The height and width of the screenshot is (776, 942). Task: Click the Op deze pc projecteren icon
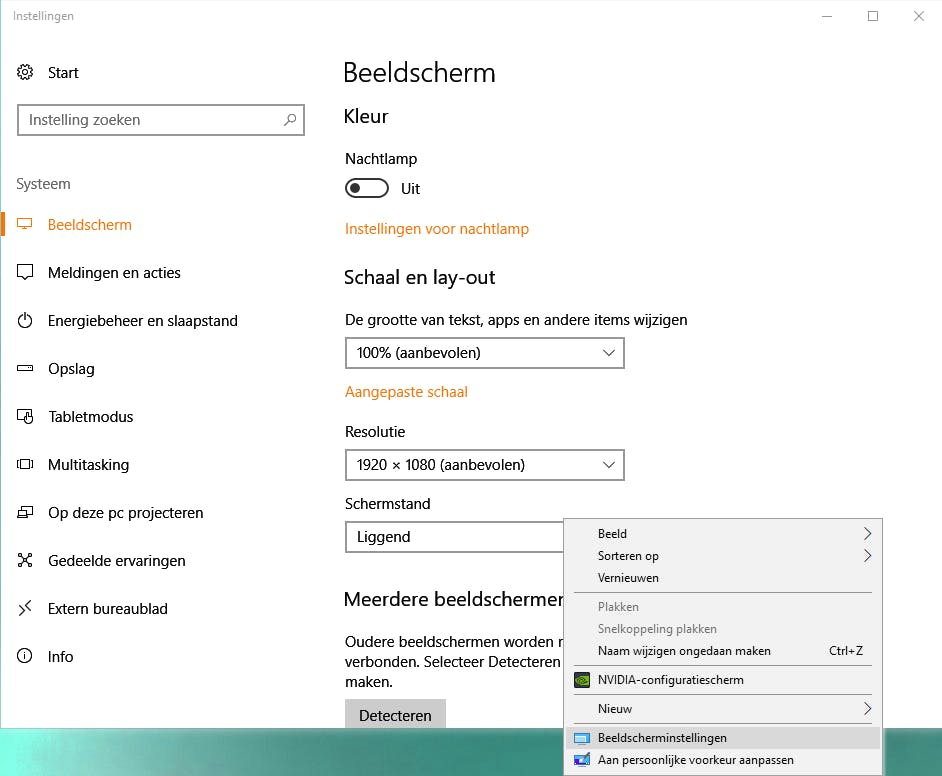[25, 512]
